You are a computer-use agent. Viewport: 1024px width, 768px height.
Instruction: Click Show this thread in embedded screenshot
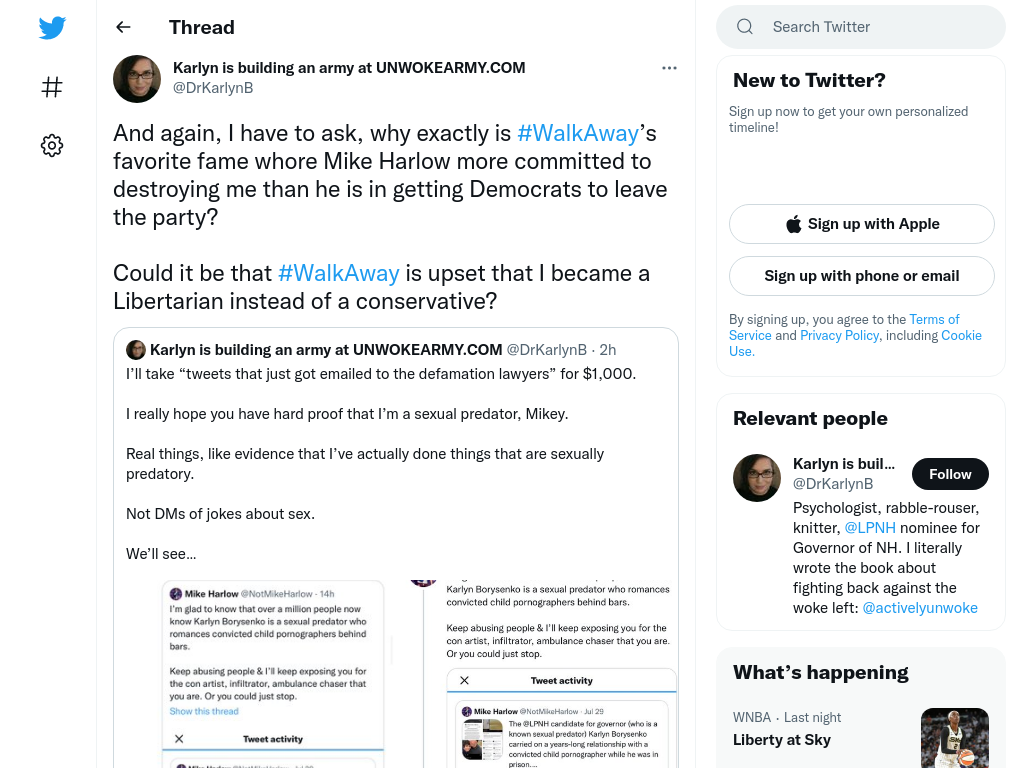click(x=204, y=711)
